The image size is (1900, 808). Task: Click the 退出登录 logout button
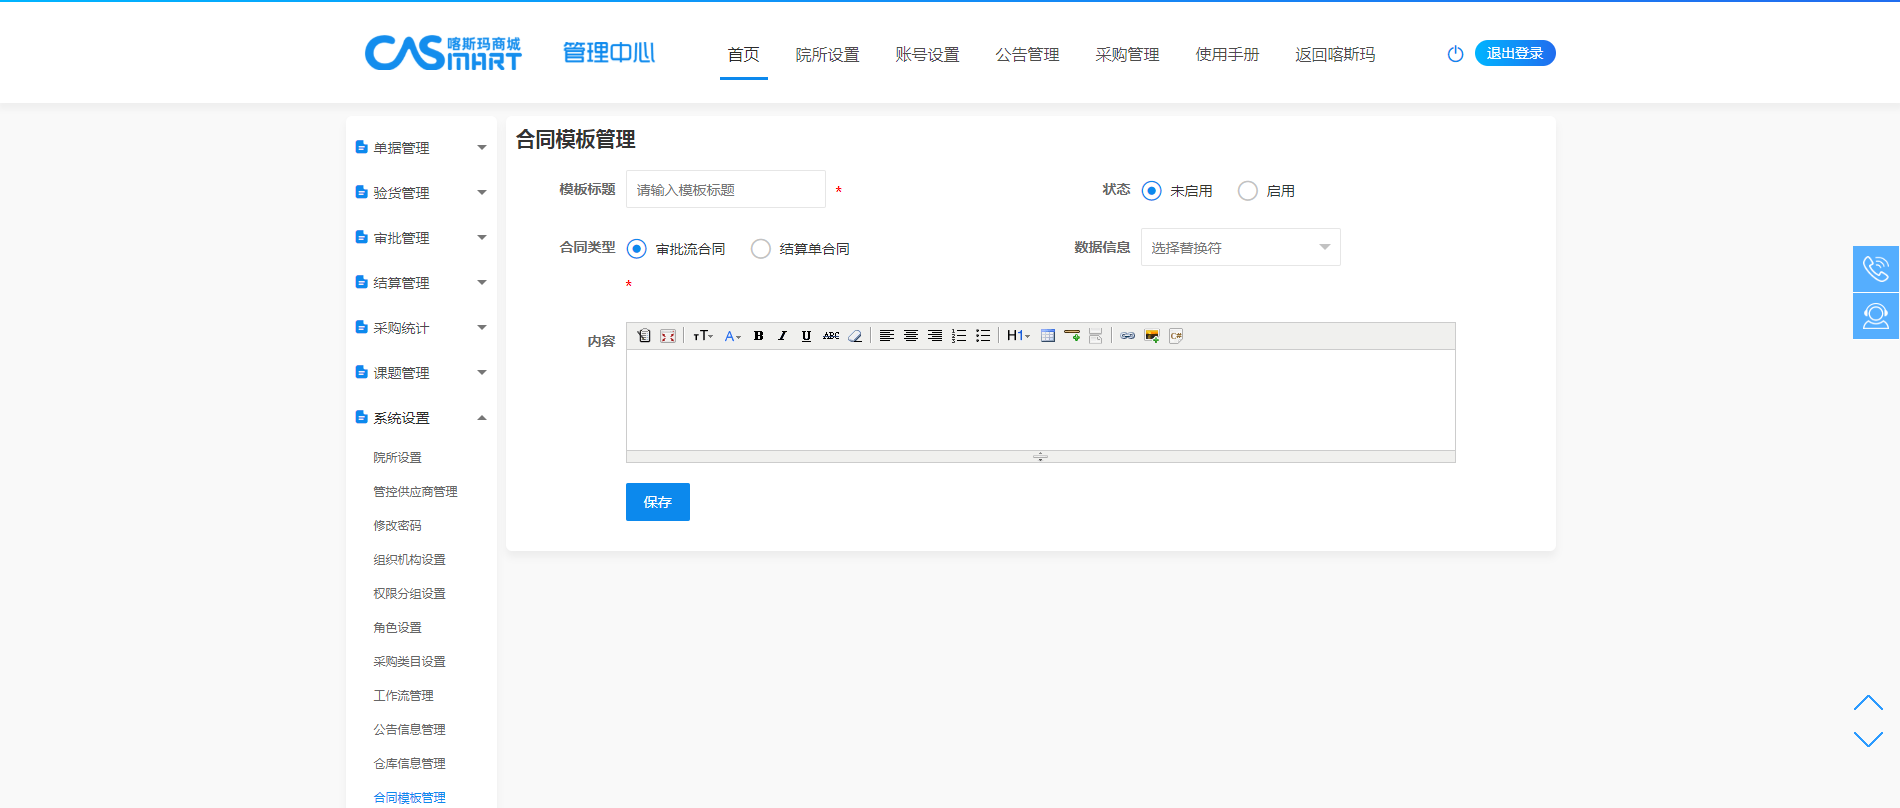coord(1514,53)
